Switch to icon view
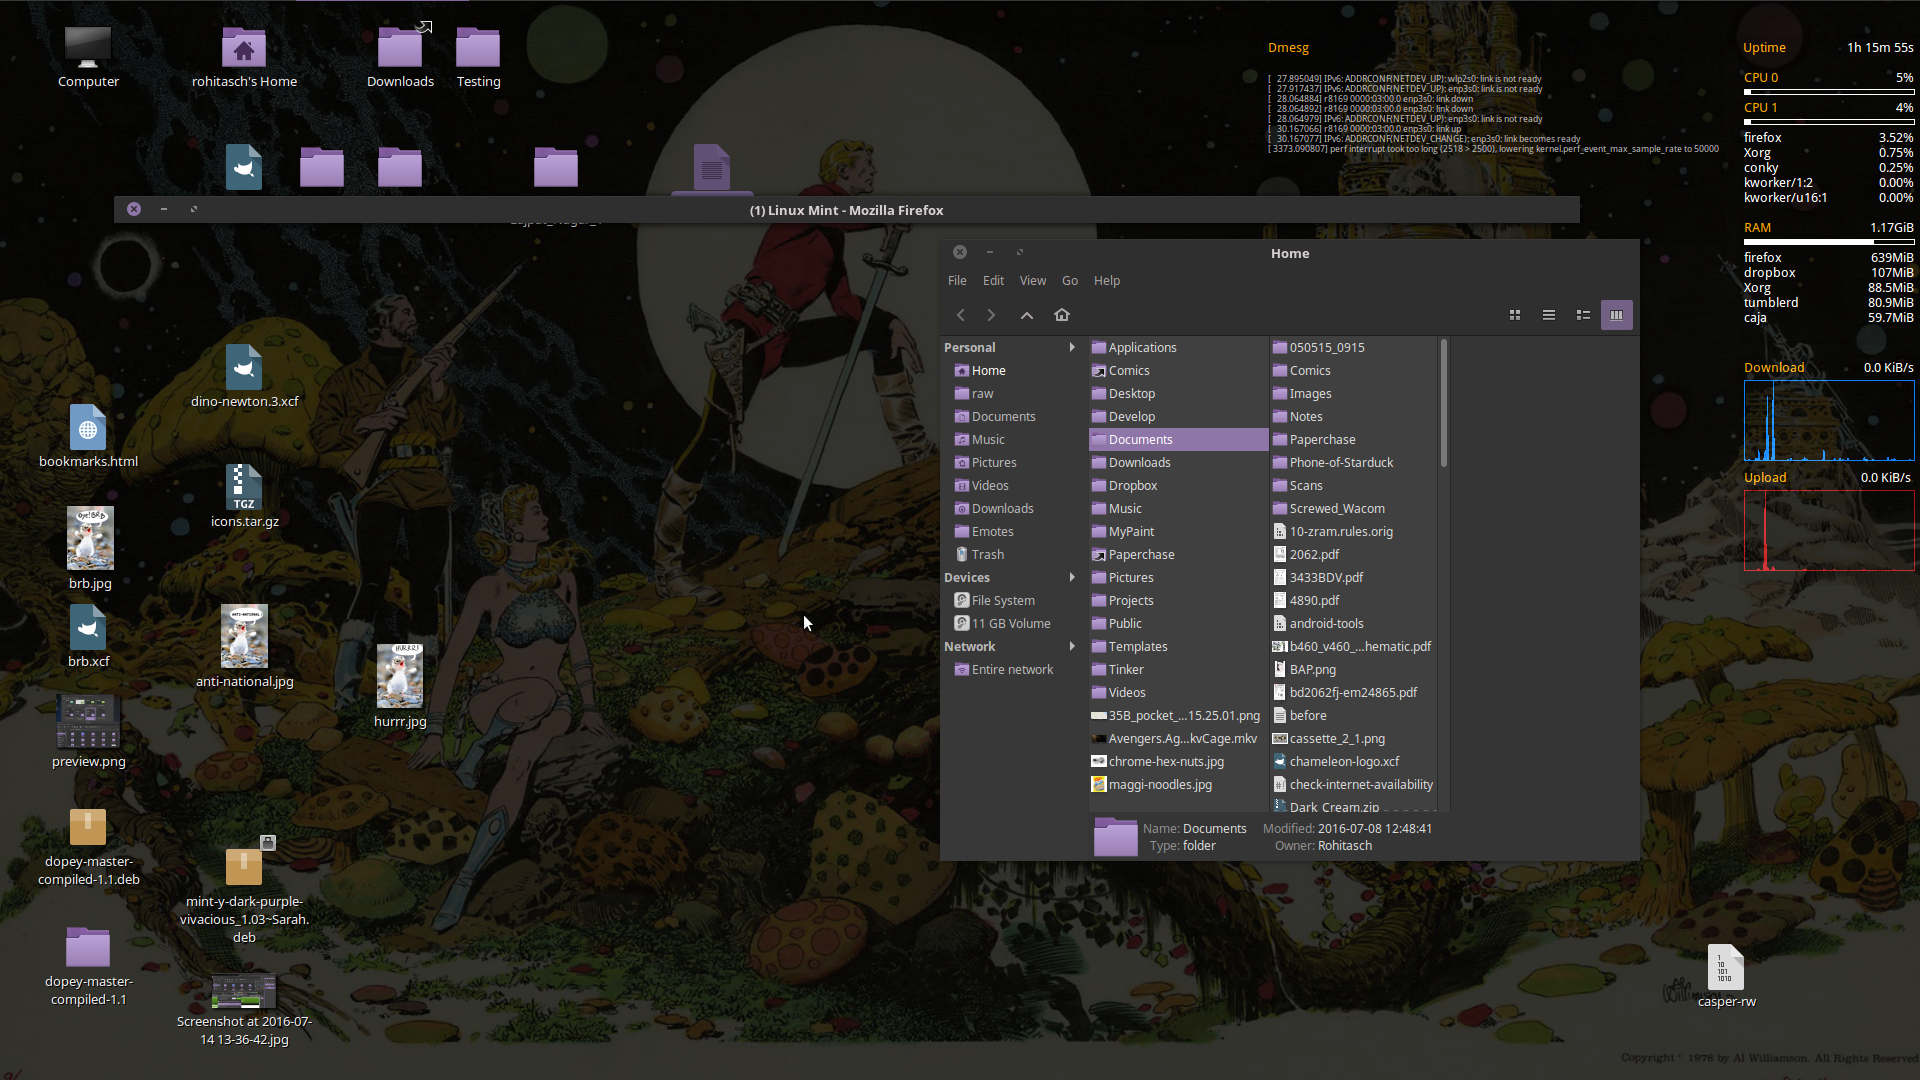The width and height of the screenshot is (1920, 1080). (1515, 315)
